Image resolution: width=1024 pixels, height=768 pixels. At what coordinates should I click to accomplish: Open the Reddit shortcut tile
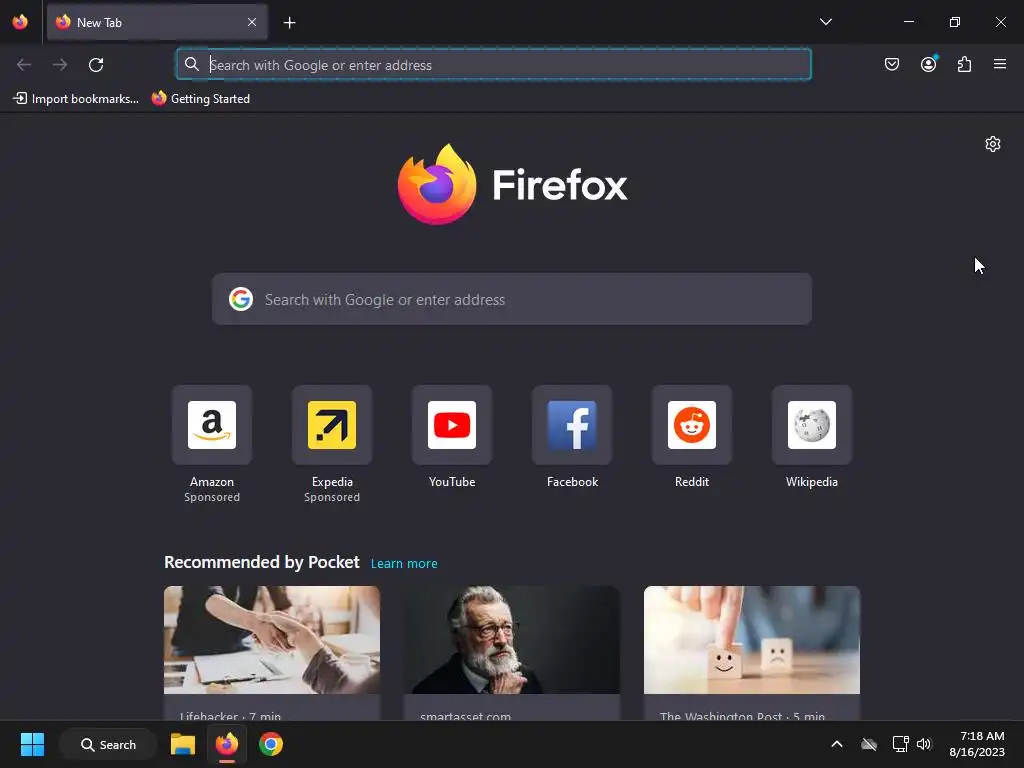[692, 425]
